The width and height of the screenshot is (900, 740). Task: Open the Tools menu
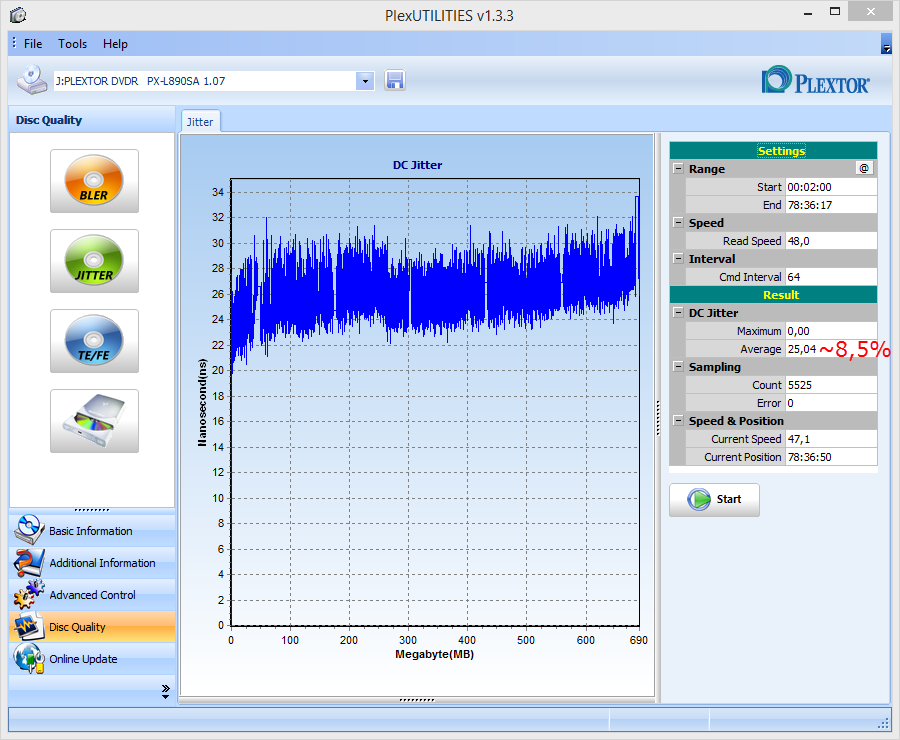click(72, 44)
